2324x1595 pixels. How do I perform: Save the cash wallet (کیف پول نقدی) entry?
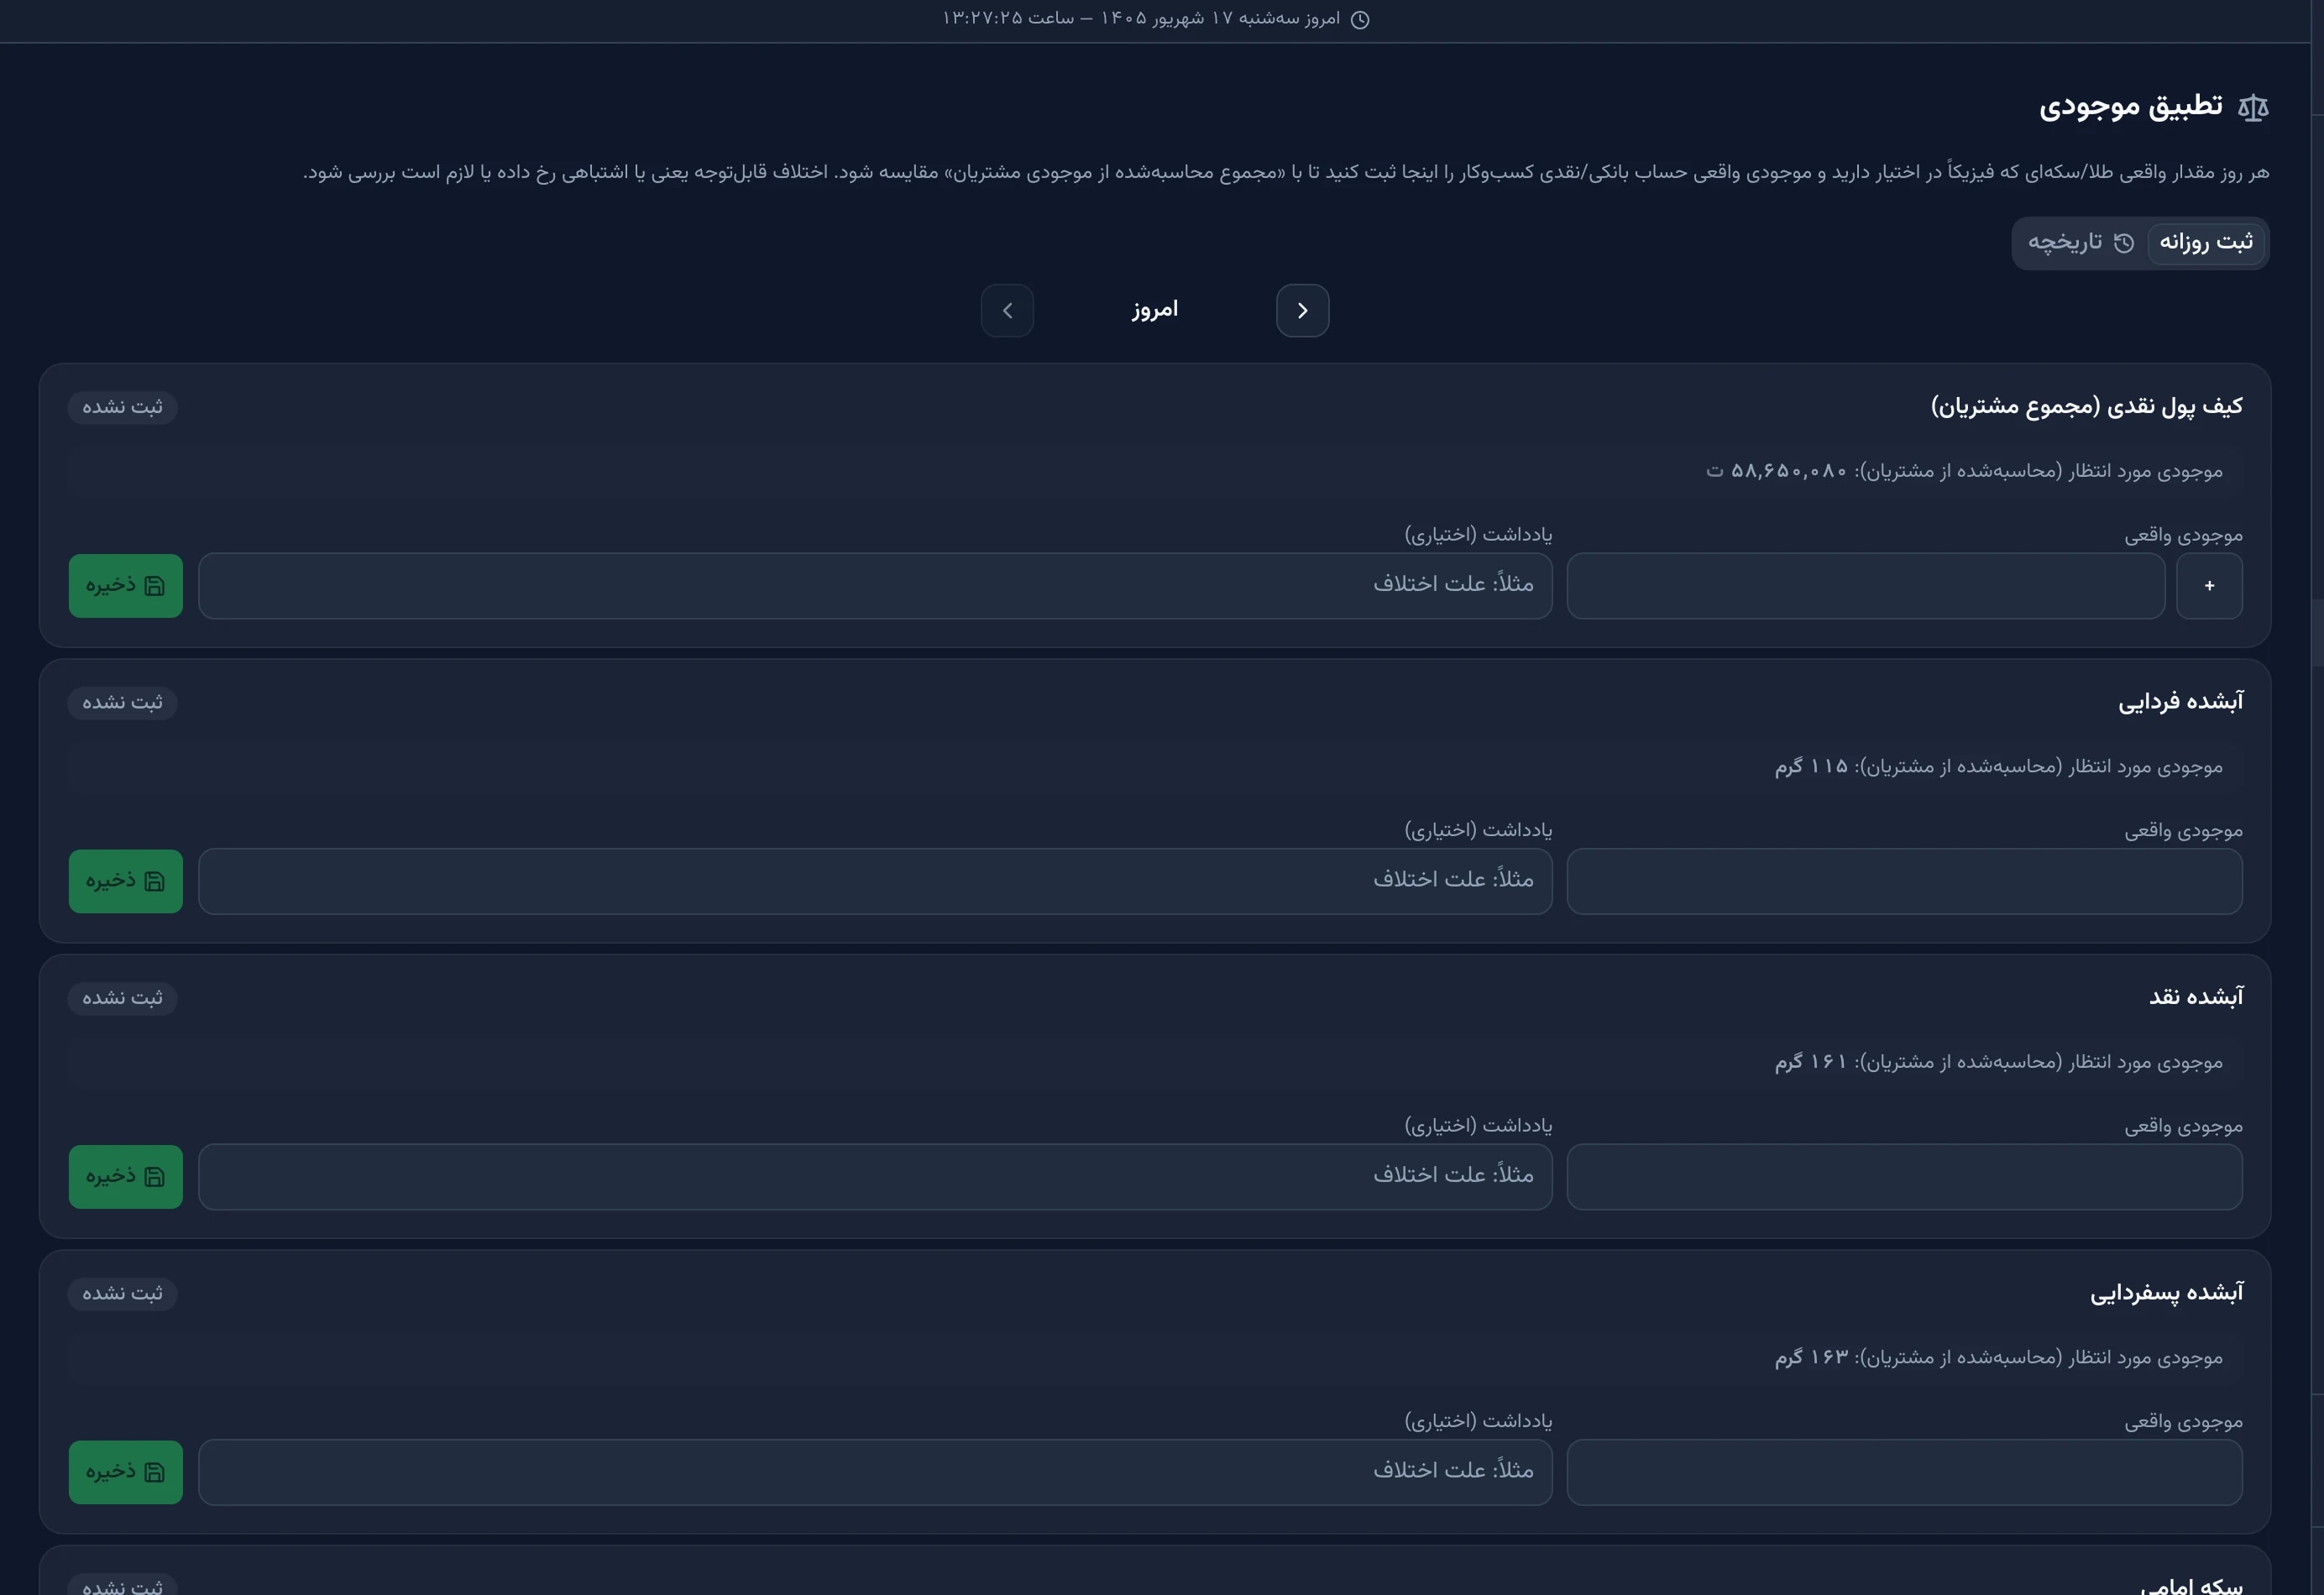click(x=126, y=586)
